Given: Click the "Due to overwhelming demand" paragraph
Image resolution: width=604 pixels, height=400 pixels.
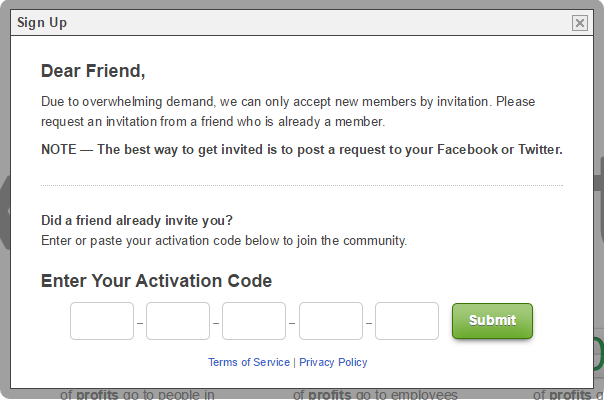Looking at the screenshot, I should [287, 111].
